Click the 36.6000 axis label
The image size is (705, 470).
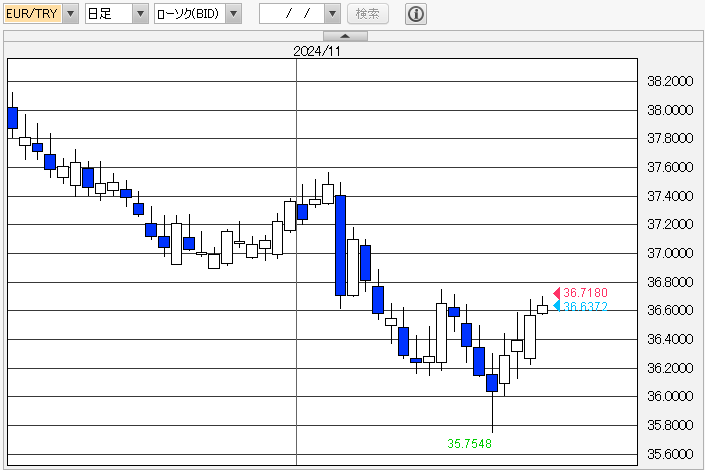coord(670,310)
